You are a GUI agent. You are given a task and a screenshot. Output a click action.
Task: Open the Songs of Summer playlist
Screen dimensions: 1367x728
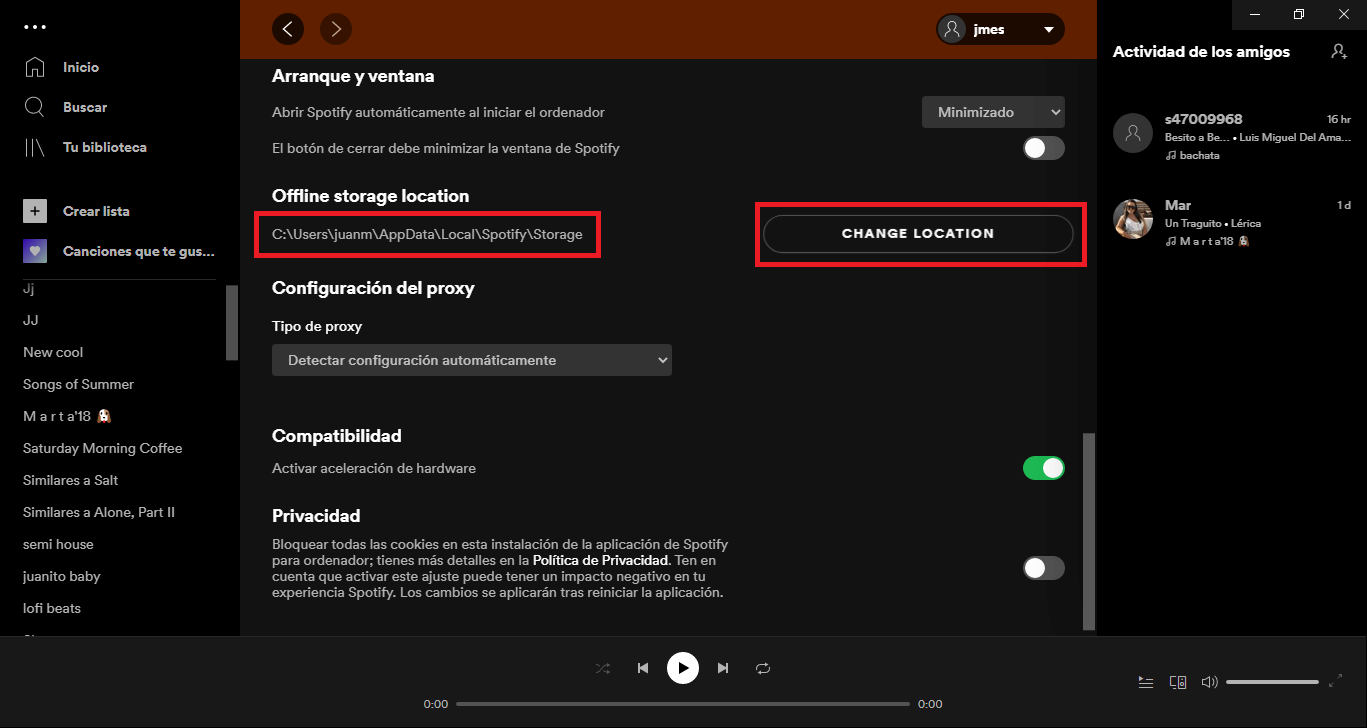tap(78, 384)
